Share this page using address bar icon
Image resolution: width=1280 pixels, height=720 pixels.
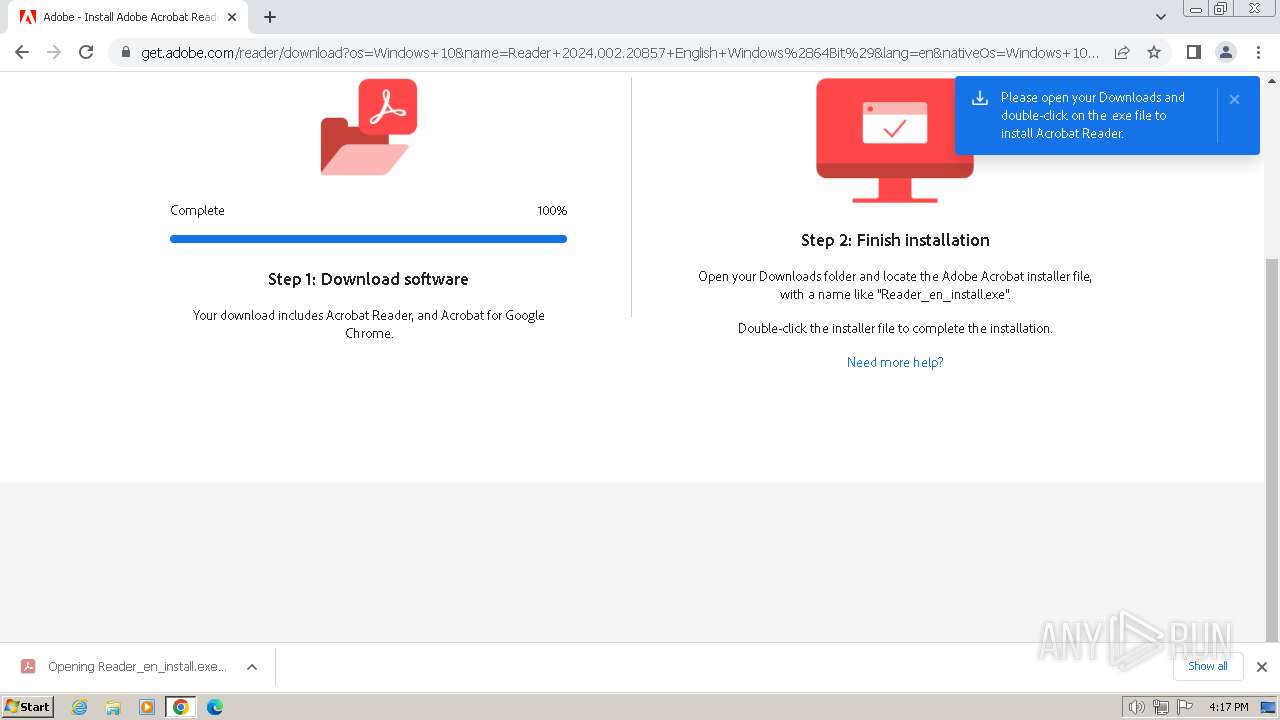tap(1122, 52)
